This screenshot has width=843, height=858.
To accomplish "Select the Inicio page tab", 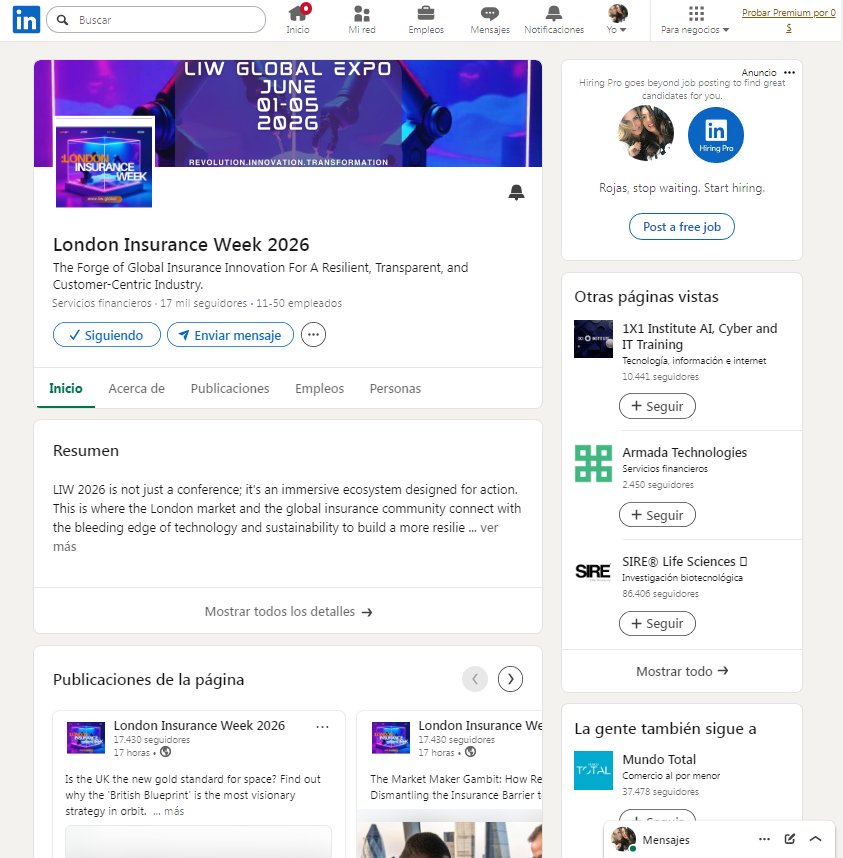I will click(x=66, y=389).
